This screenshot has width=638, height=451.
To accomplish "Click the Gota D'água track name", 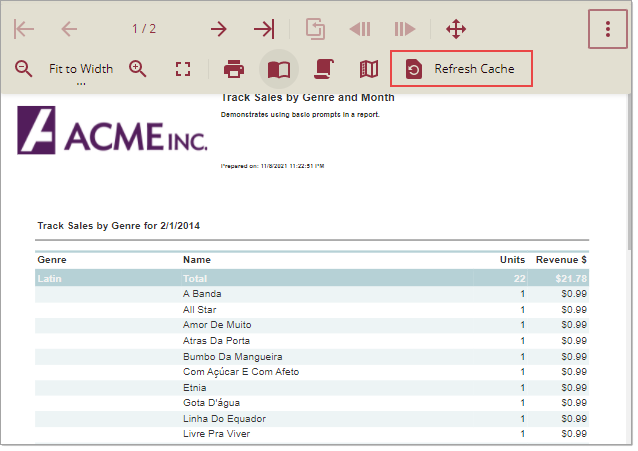I will click(212, 403).
